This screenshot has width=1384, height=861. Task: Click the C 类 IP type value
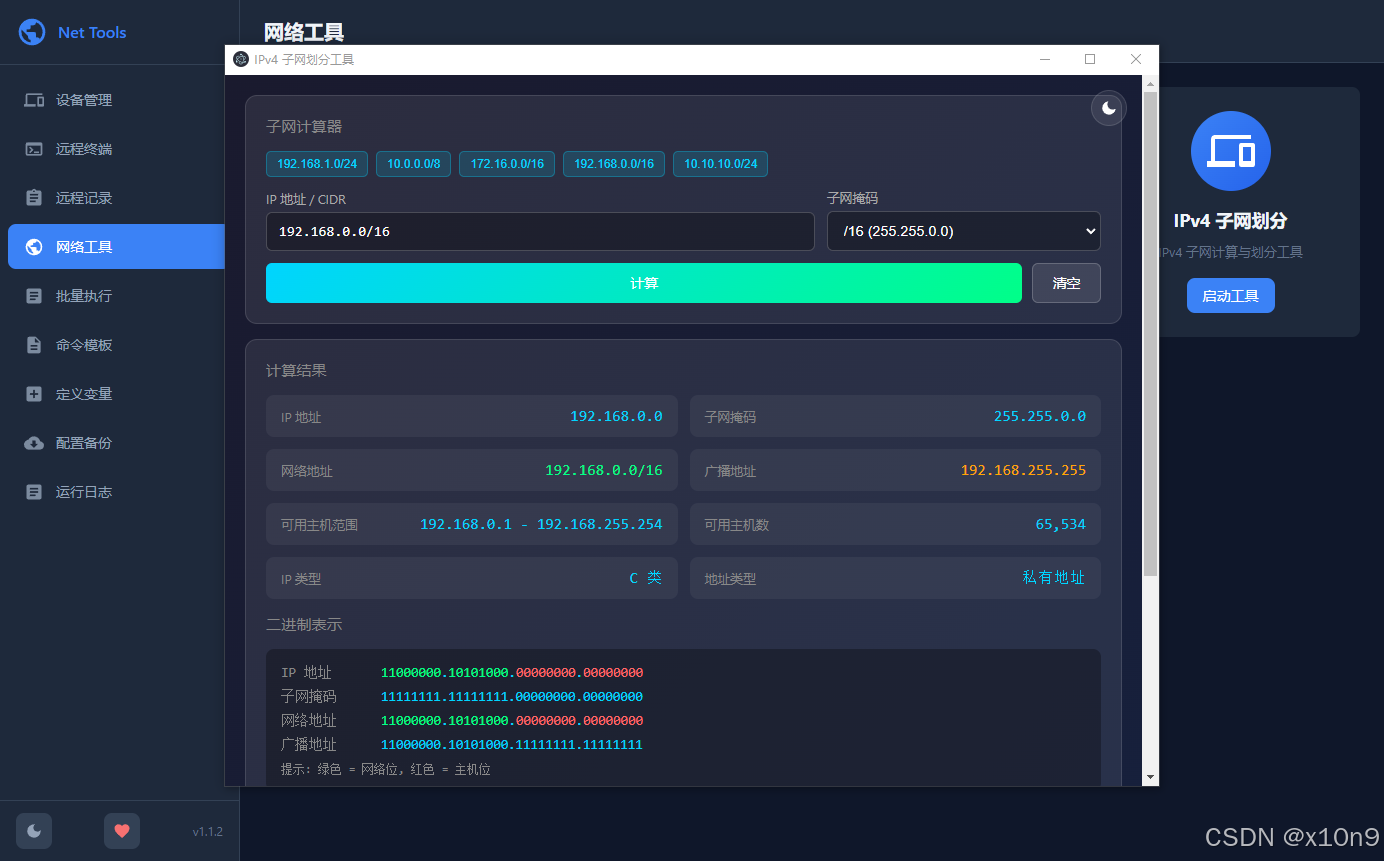(646, 577)
